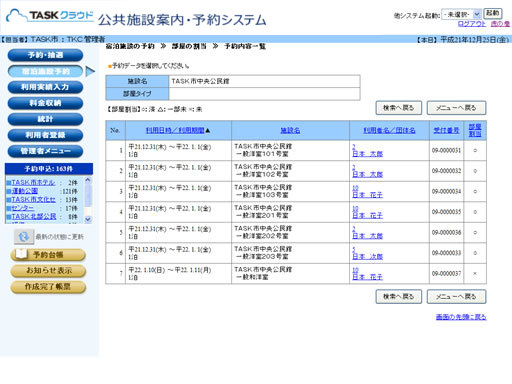Open 日本 次郎 link for receipt 09-0000033
Image resolution: width=512 pixels, height=384 pixels.
tap(367, 257)
